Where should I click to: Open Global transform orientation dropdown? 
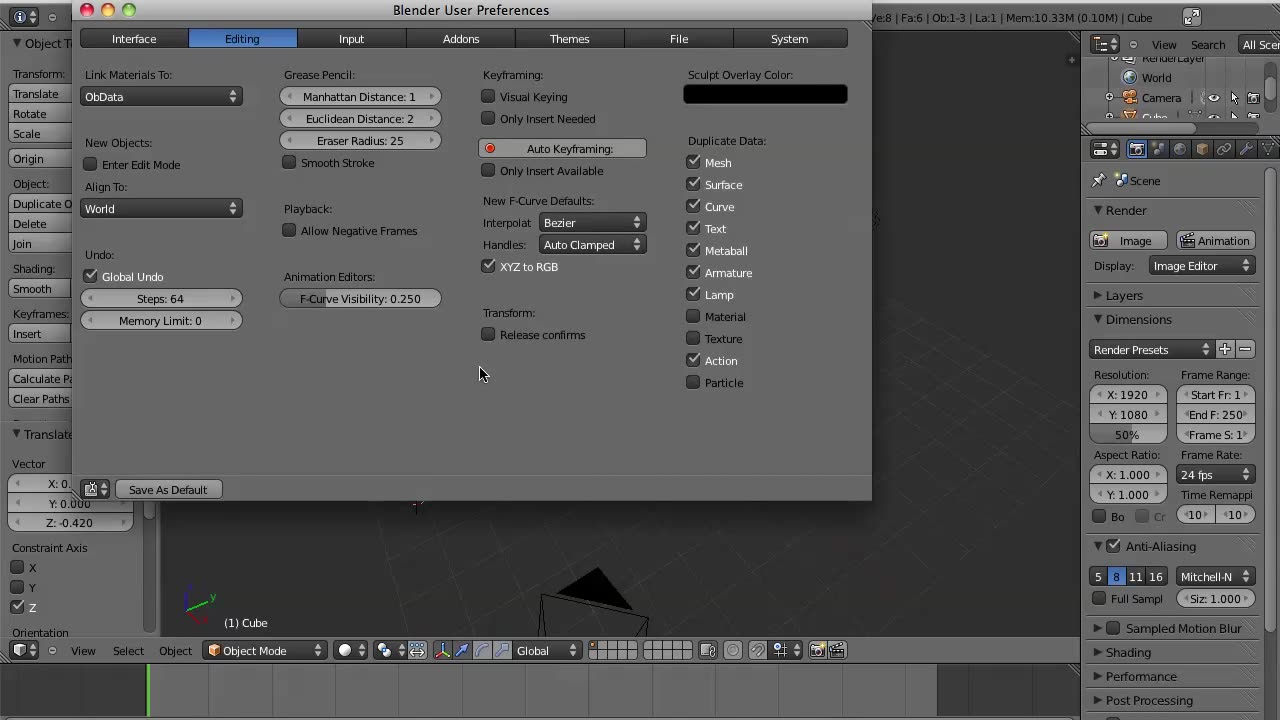[547, 651]
